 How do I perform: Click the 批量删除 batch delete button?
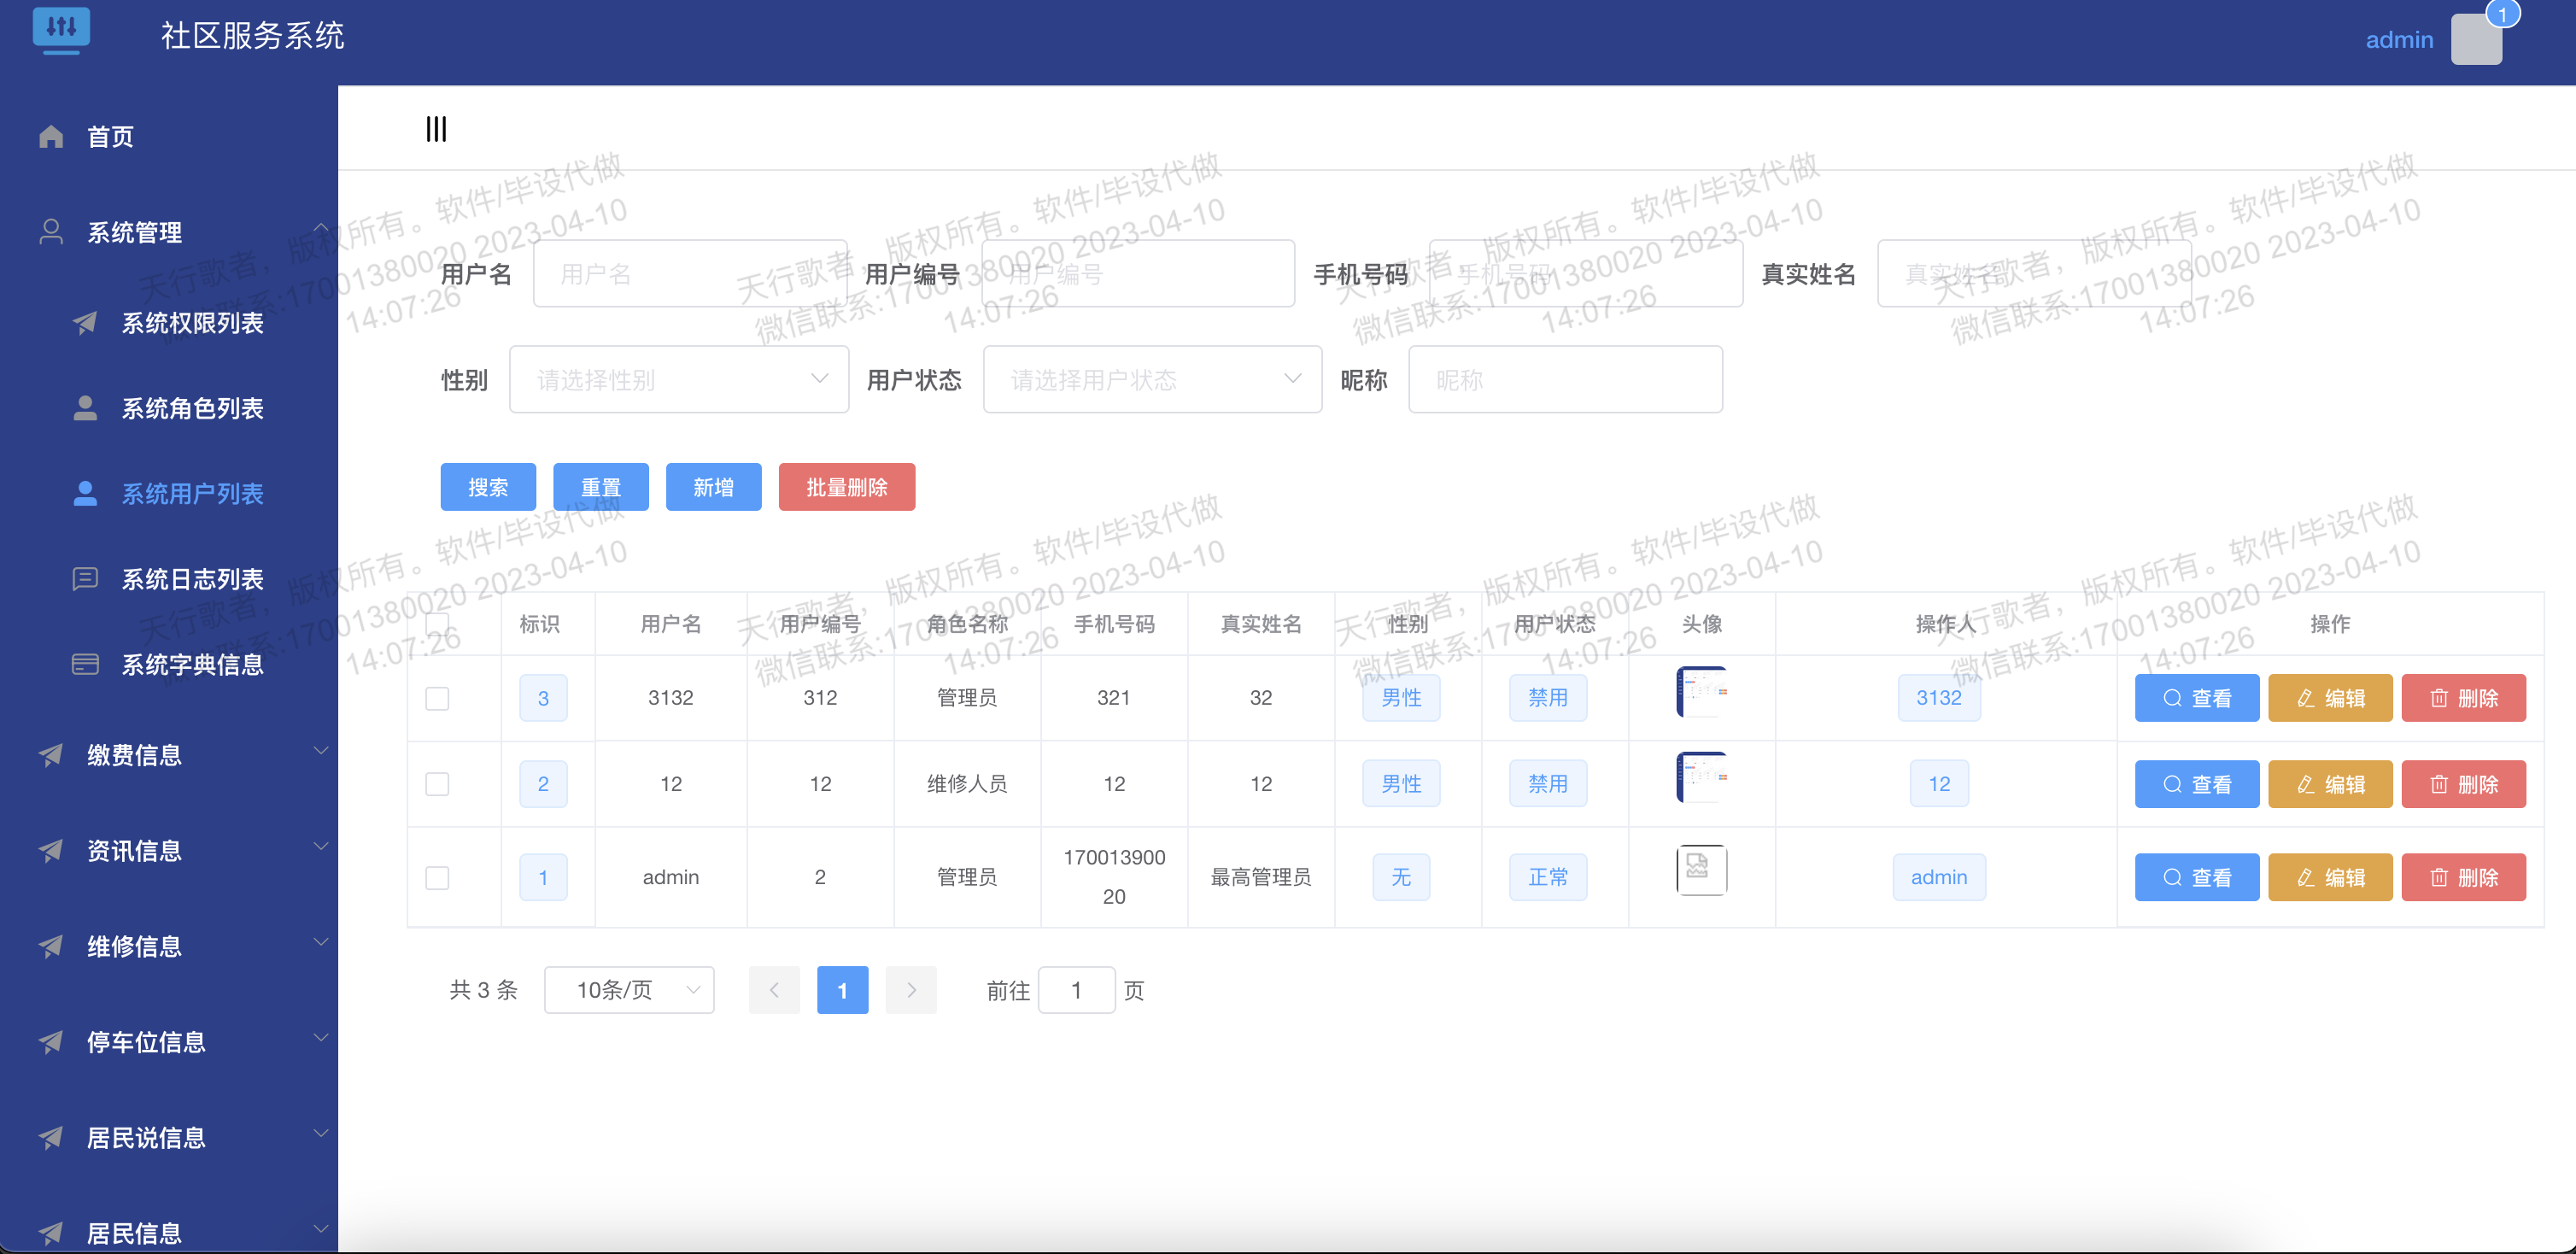click(847, 487)
